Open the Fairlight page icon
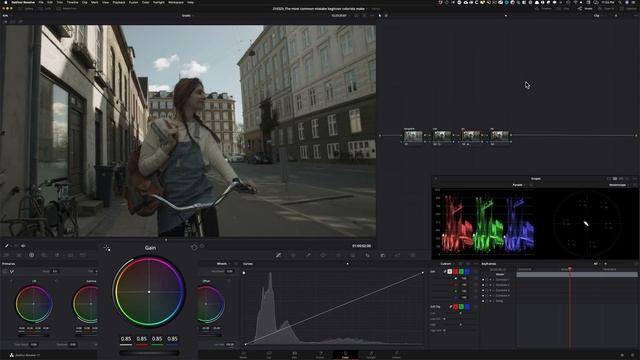The width and height of the screenshot is (640, 360). pyautogui.click(x=371, y=354)
